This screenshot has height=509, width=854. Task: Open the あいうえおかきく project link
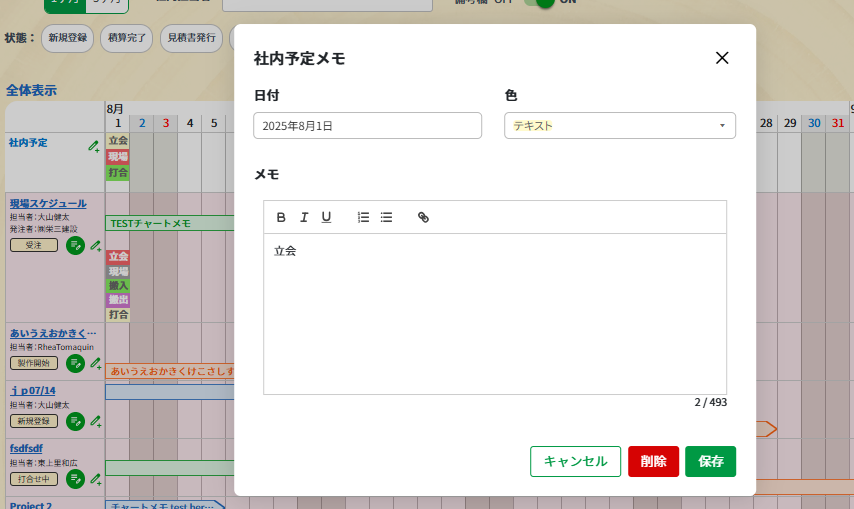(53, 333)
